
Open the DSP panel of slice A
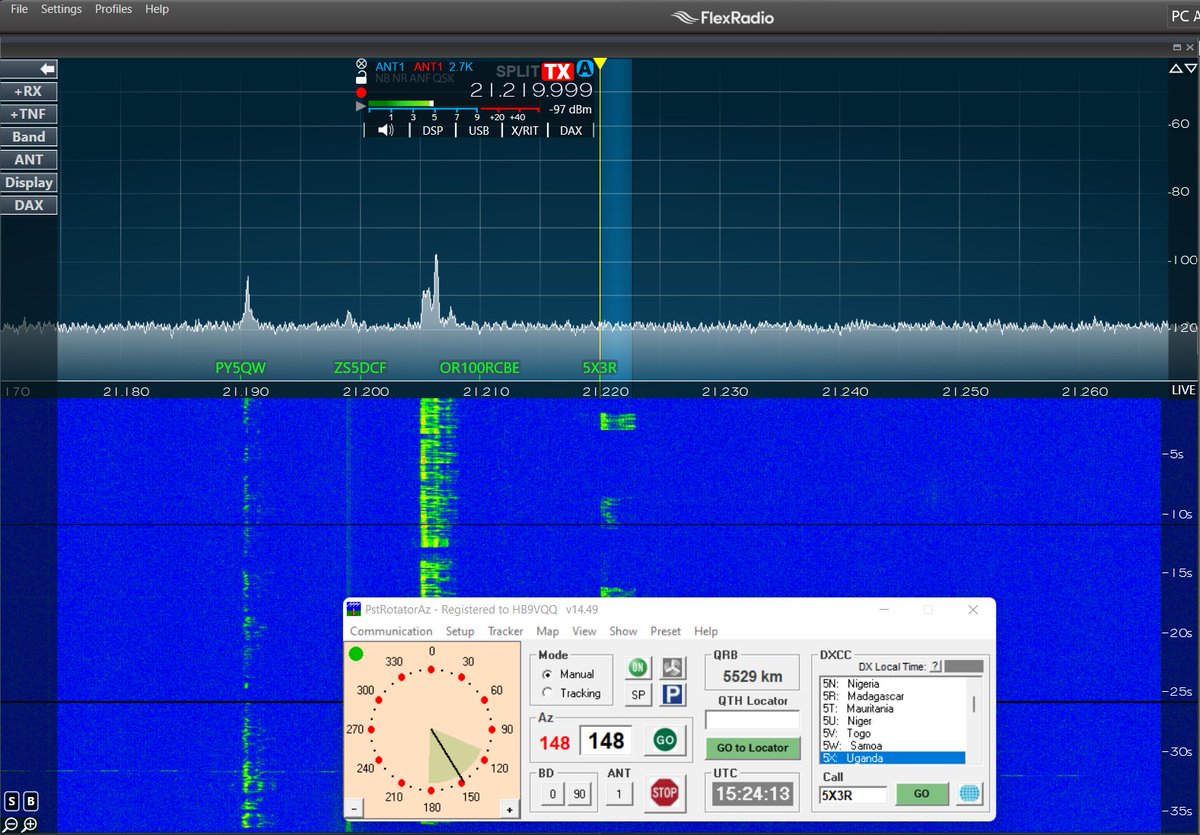click(433, 130)
